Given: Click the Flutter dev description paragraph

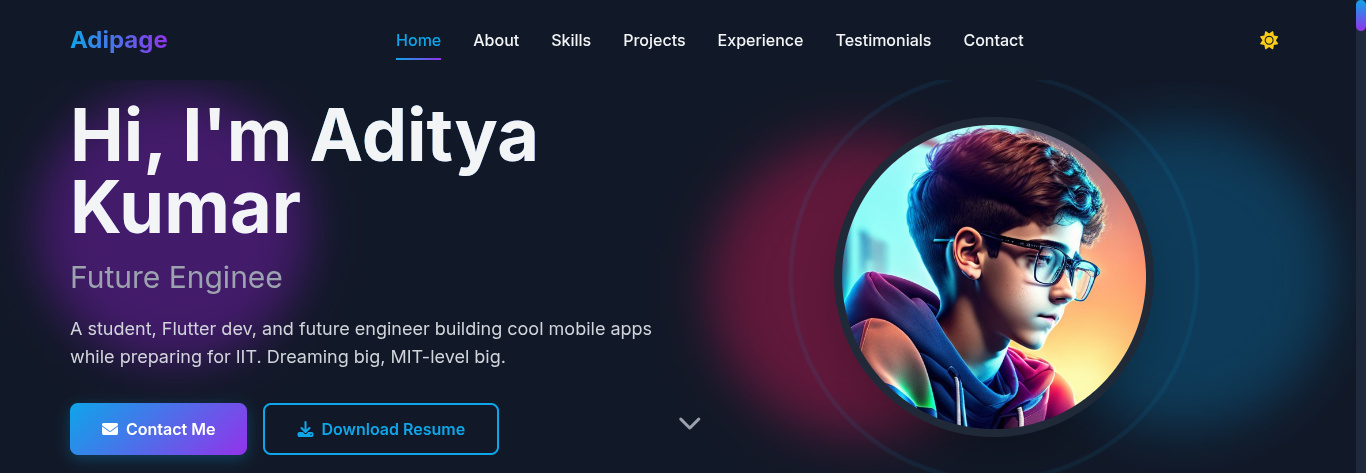Looking at the screenshot, I should click(x=361, y=342).
